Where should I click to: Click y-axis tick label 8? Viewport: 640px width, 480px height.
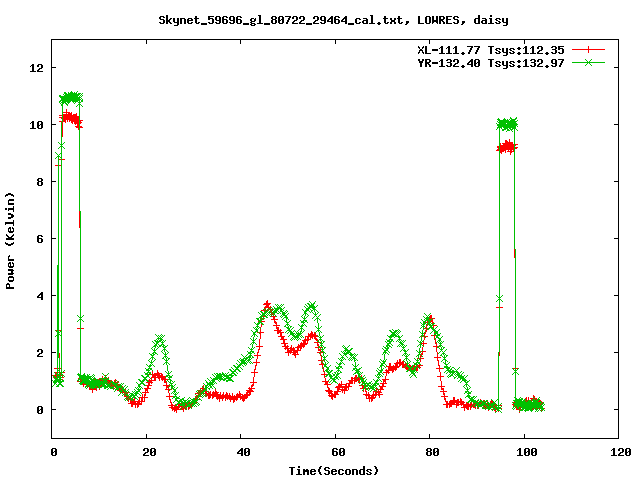click(x=40, y=182)
